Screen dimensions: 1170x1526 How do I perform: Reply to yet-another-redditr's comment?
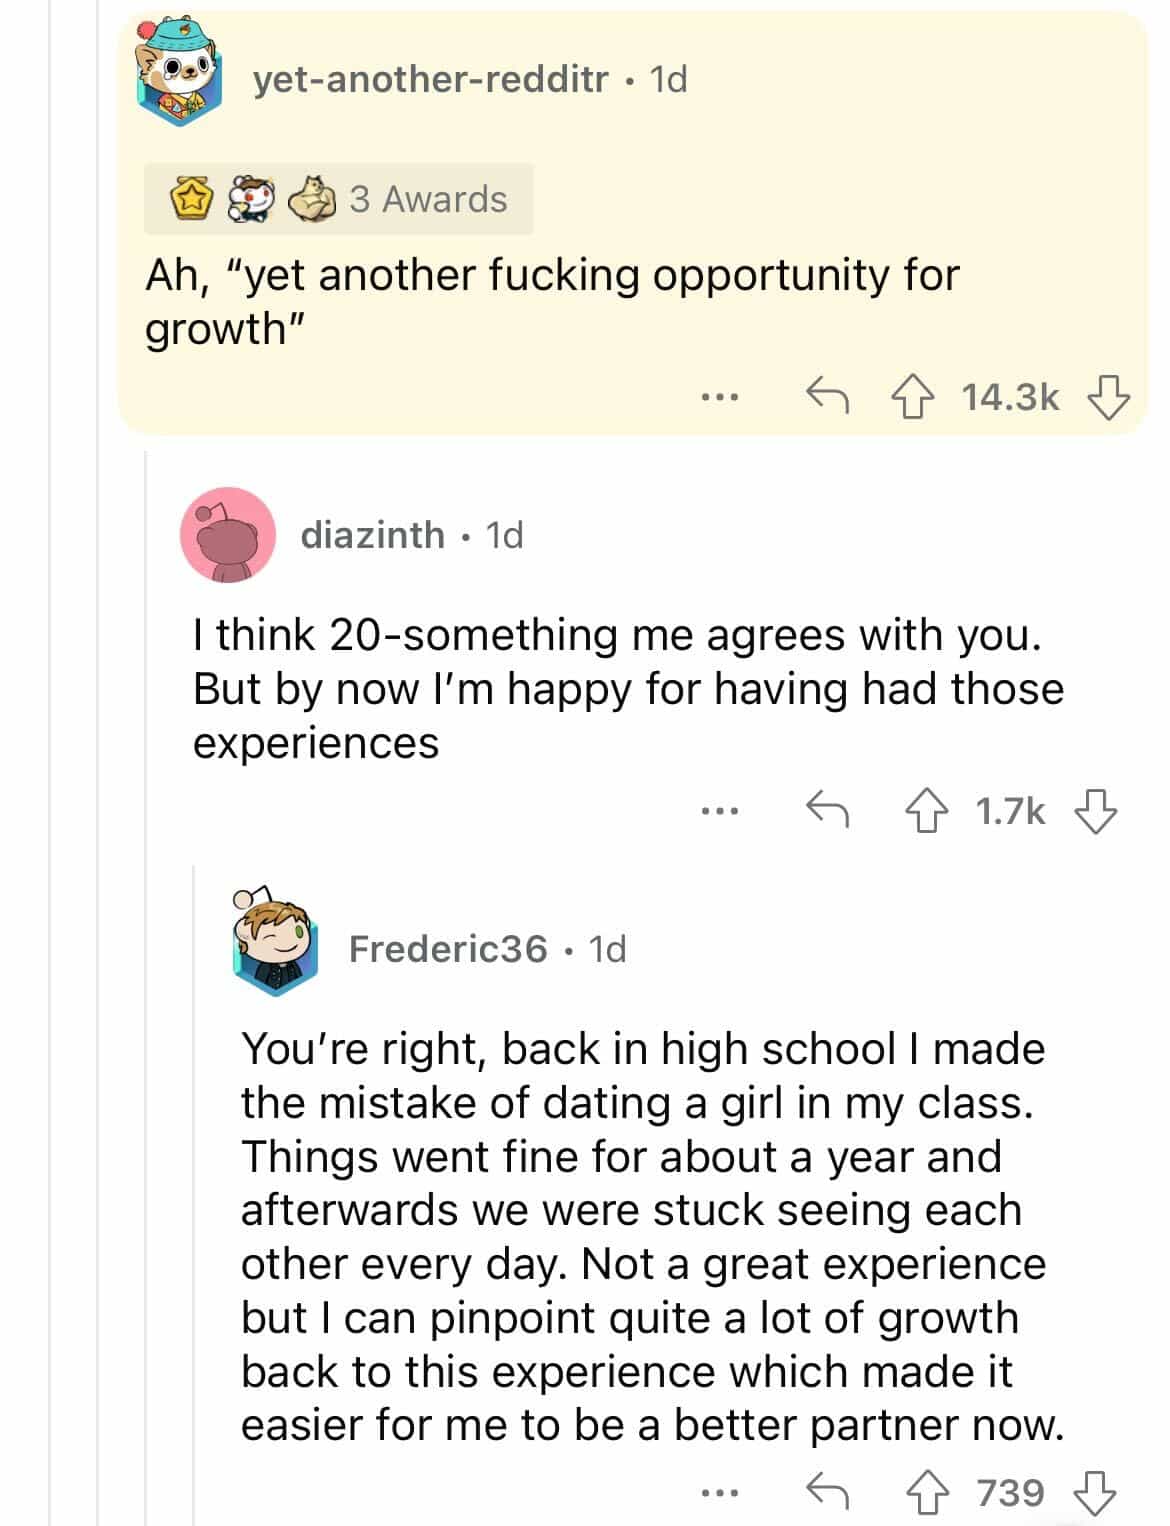point(827,396)
